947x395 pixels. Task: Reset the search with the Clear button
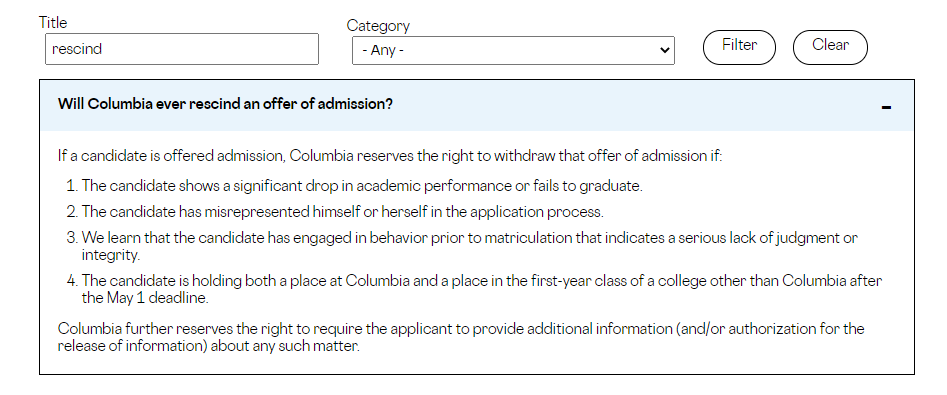pos(830,47)
